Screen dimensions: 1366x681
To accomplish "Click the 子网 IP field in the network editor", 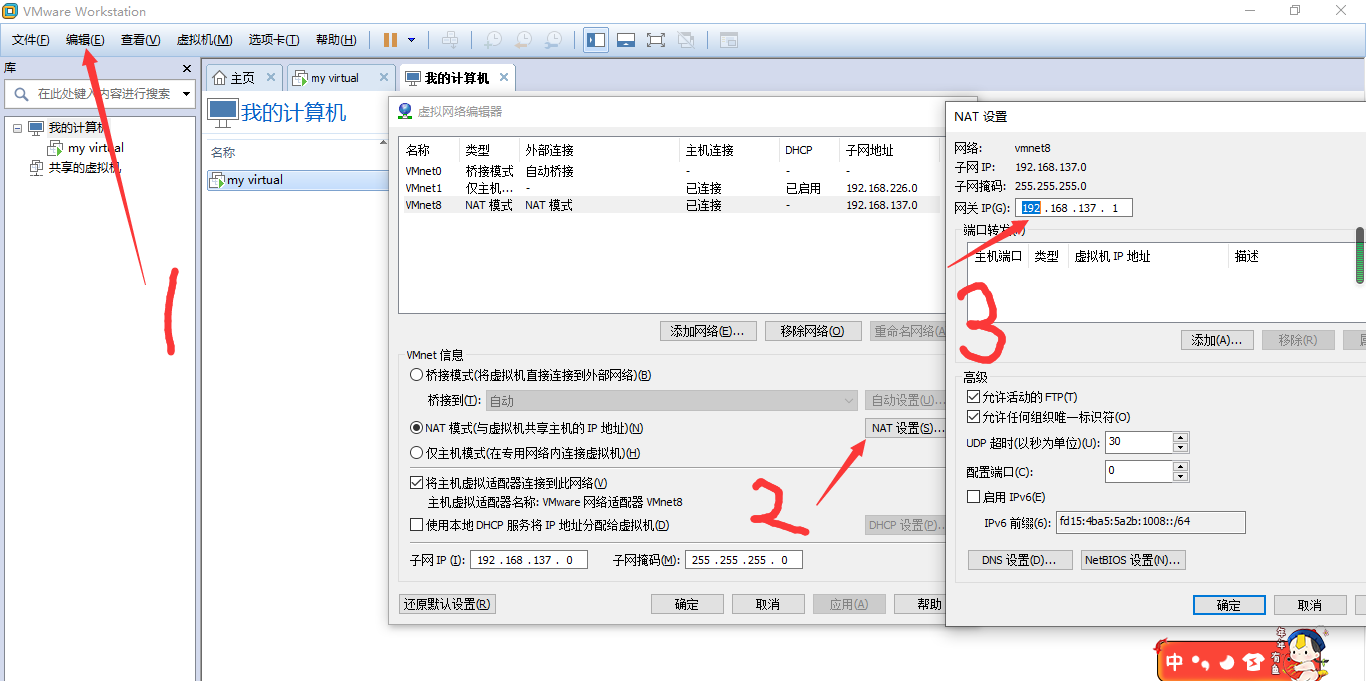I will [x=528, y=560].
